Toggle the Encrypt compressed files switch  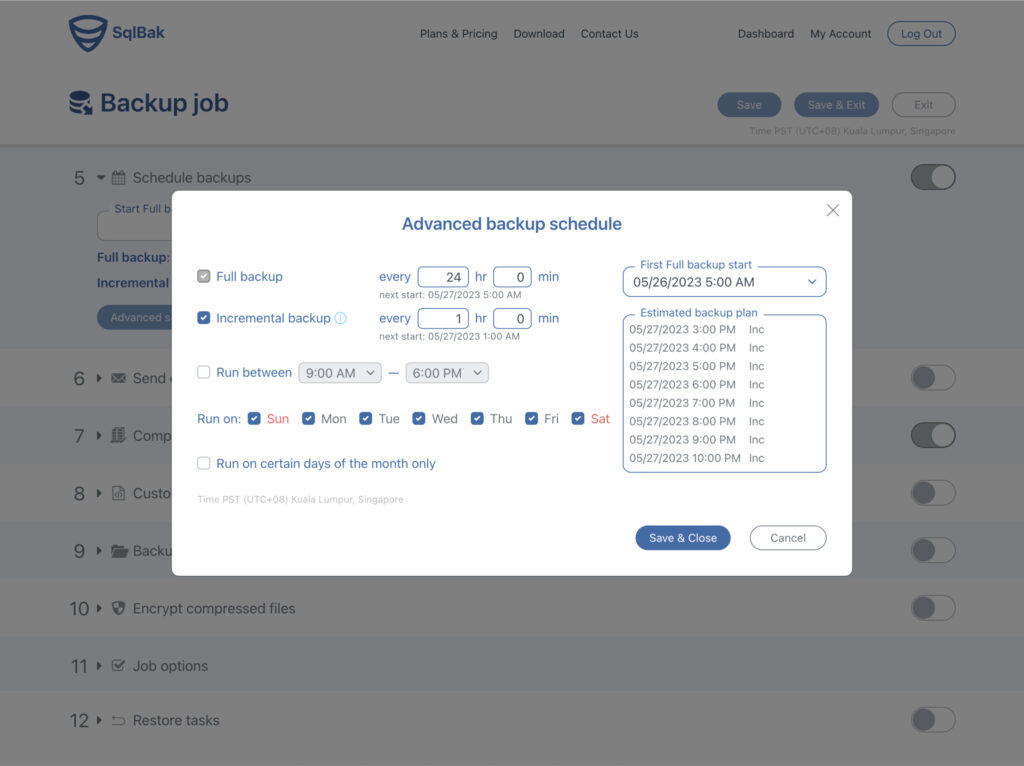coord(932,608)
